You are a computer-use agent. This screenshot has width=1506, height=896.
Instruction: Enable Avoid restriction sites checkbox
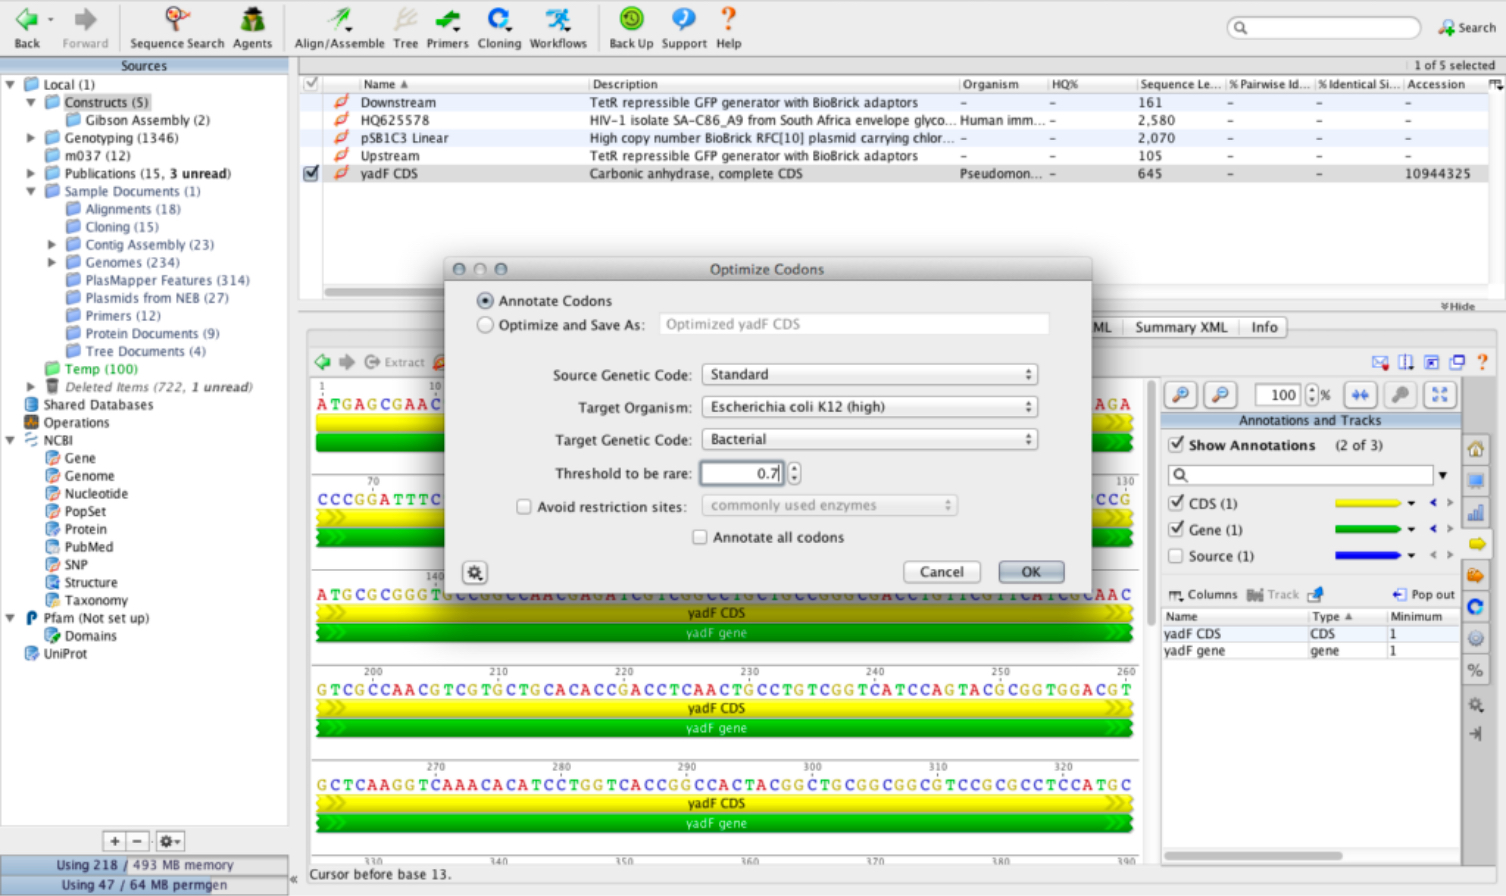(523, 507)
